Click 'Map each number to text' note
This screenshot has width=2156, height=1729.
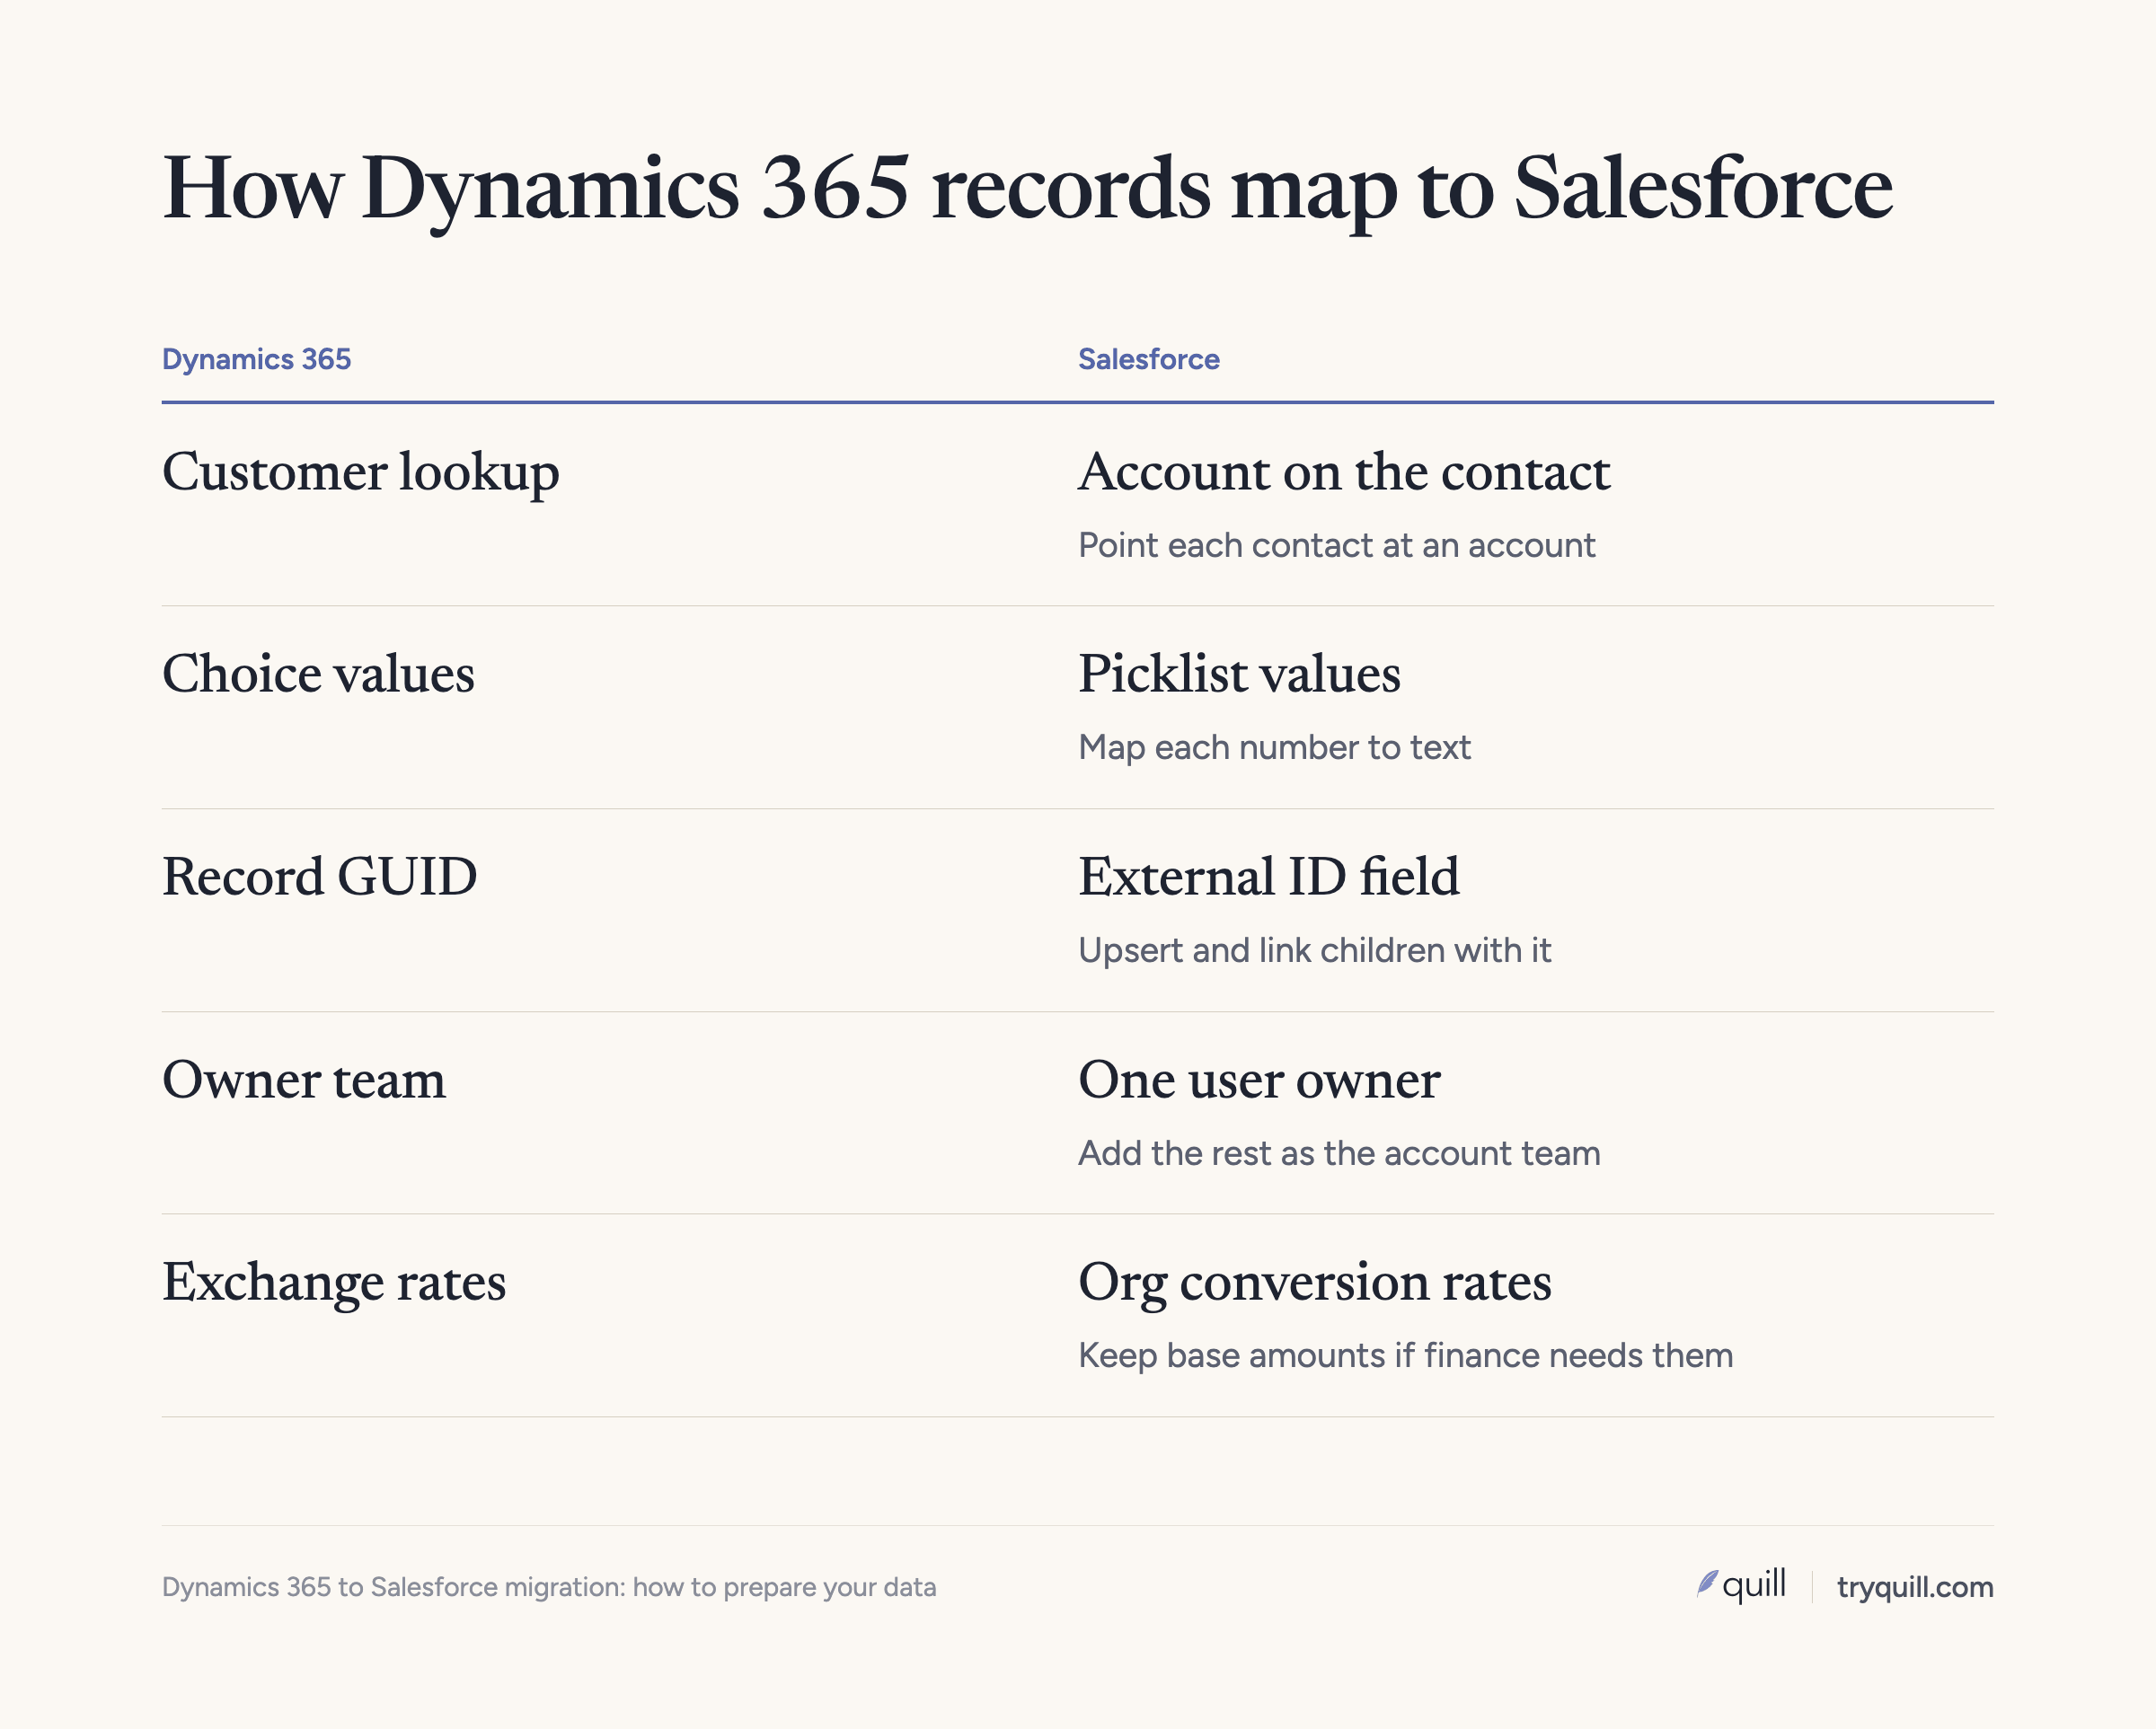[1274, 747]
